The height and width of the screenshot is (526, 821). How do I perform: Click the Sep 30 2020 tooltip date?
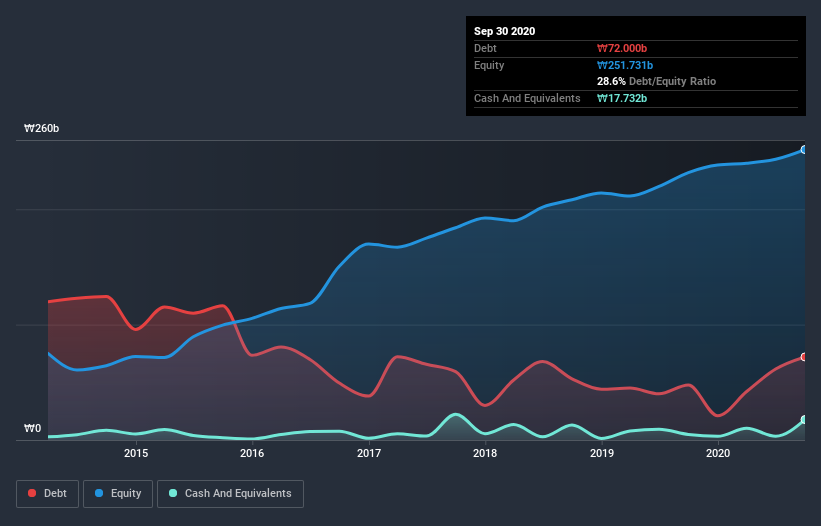(505, 31)
